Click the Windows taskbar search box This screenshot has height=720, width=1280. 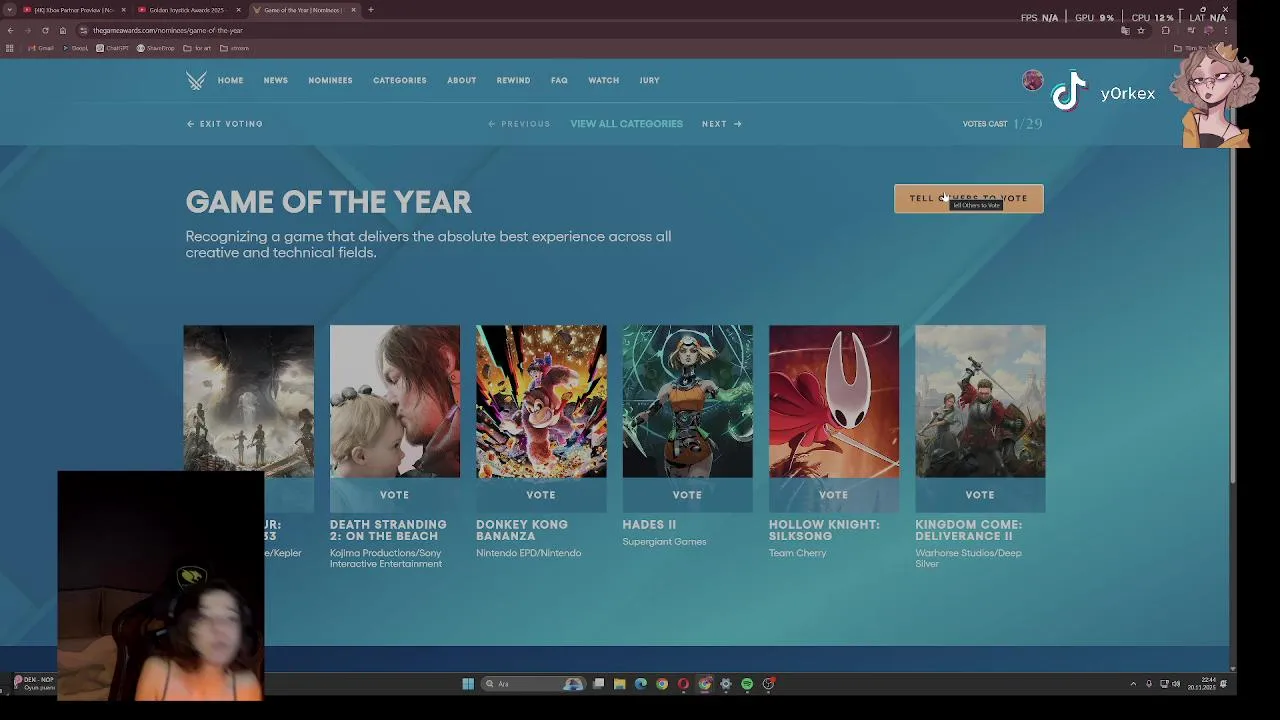(x=532, y=684)
